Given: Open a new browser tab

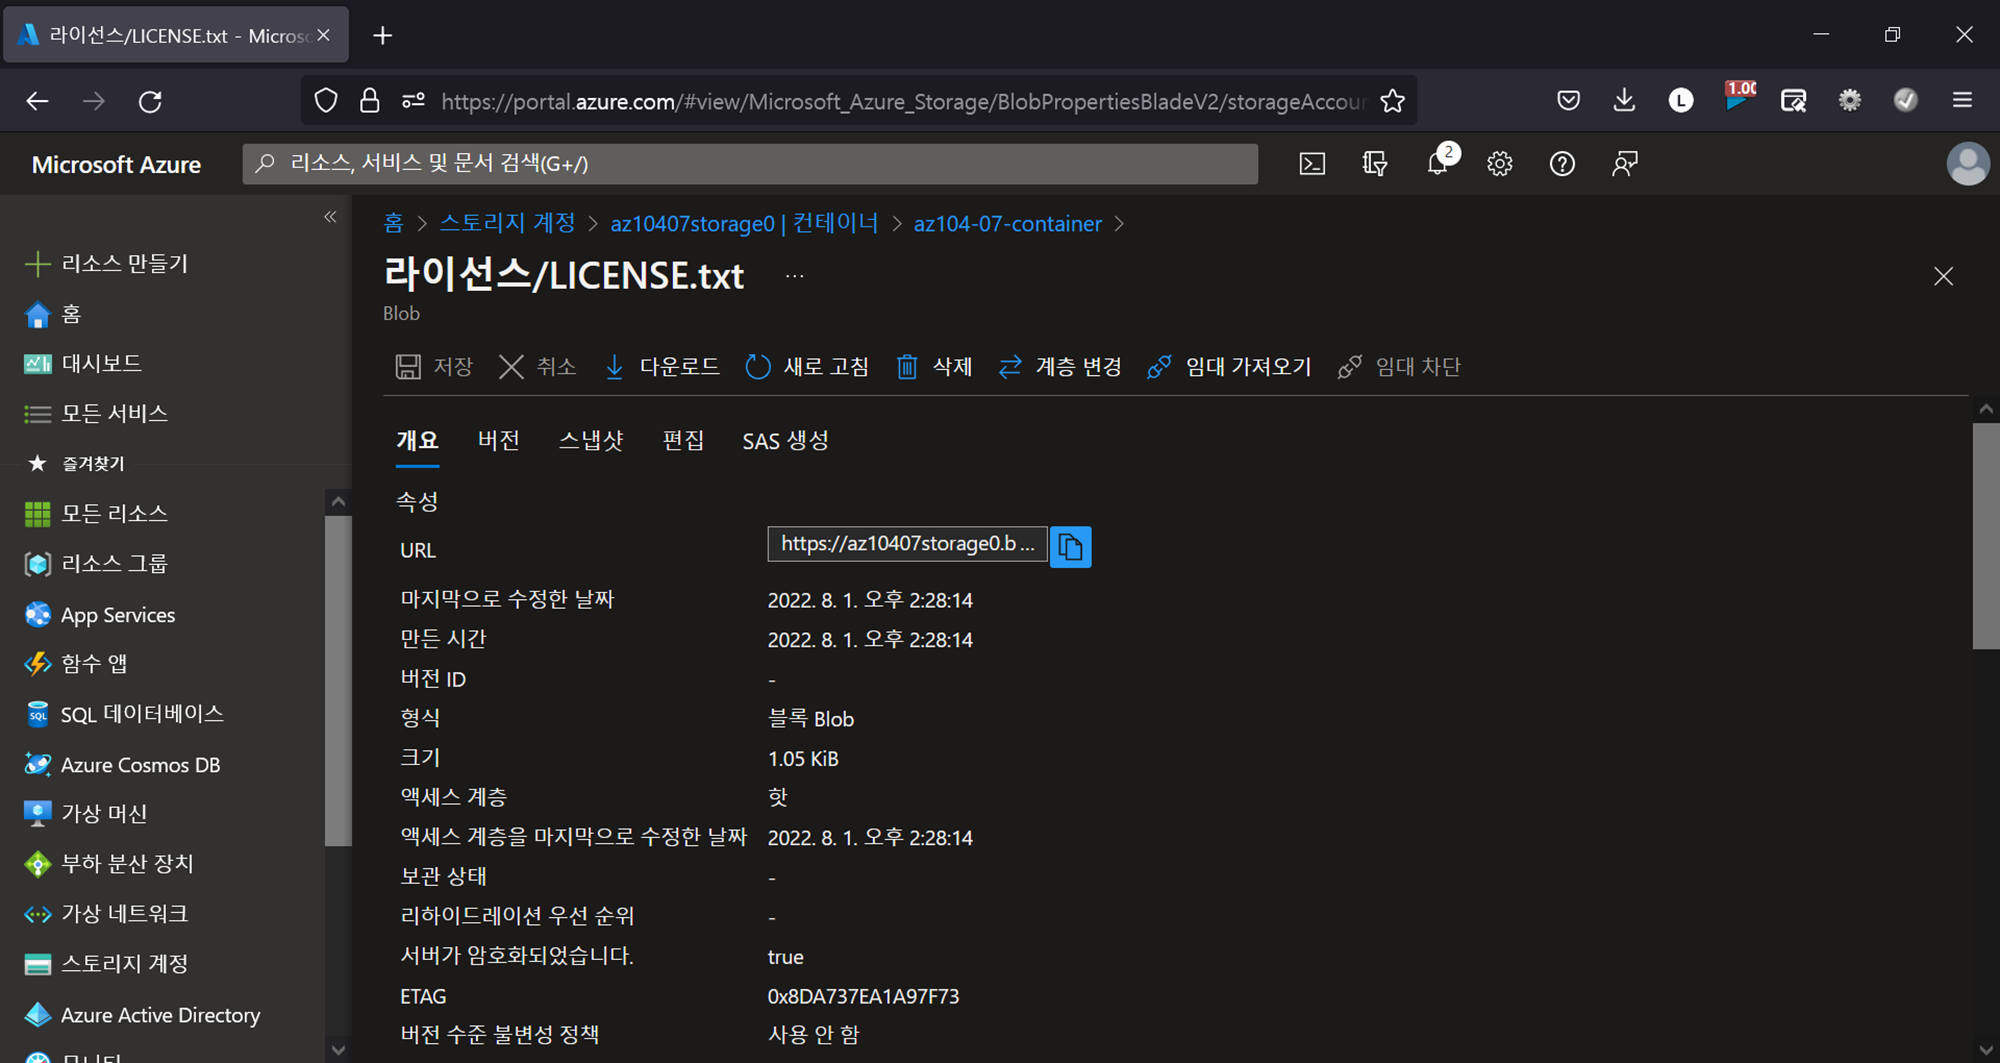Looking at the screenshot, I should pyautogui.click(x=382, y=36).
